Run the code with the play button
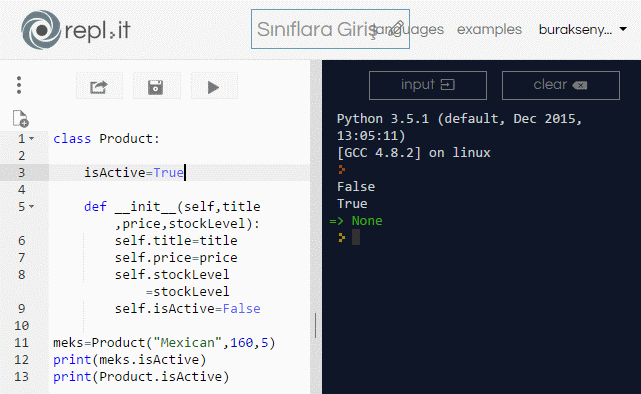Viewport: 641px width, 394px height. point(213,86)
